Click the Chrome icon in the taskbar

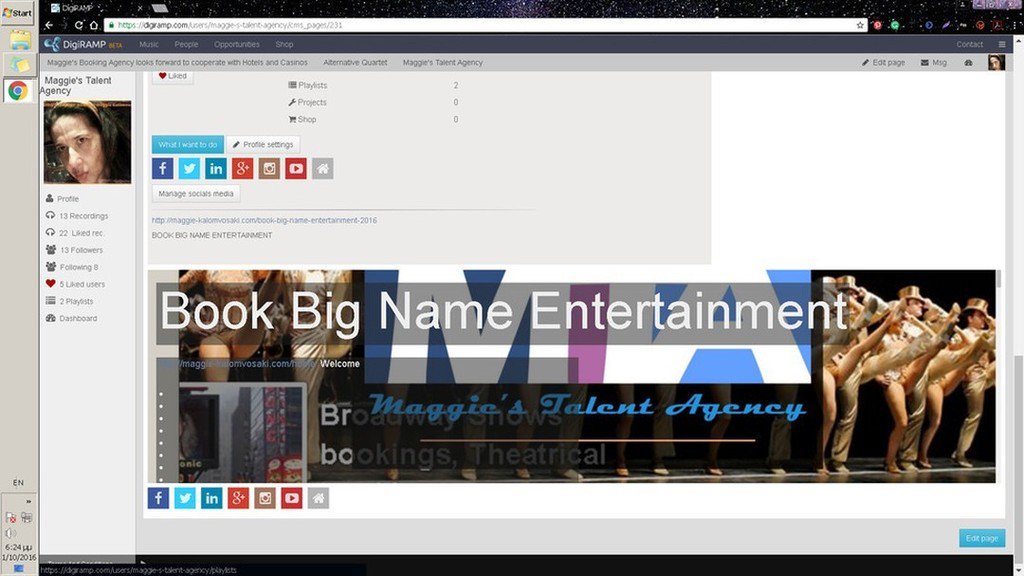18,90
